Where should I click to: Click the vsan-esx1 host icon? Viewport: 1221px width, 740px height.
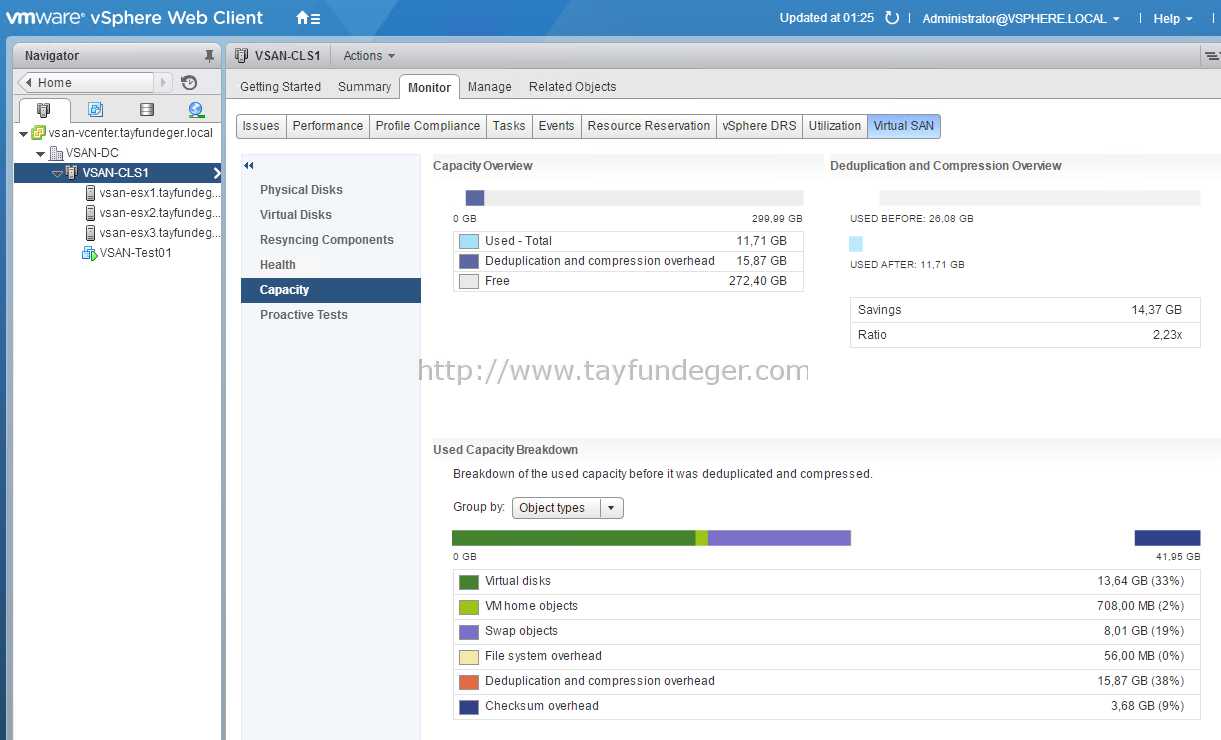click(x=90, y=193)
